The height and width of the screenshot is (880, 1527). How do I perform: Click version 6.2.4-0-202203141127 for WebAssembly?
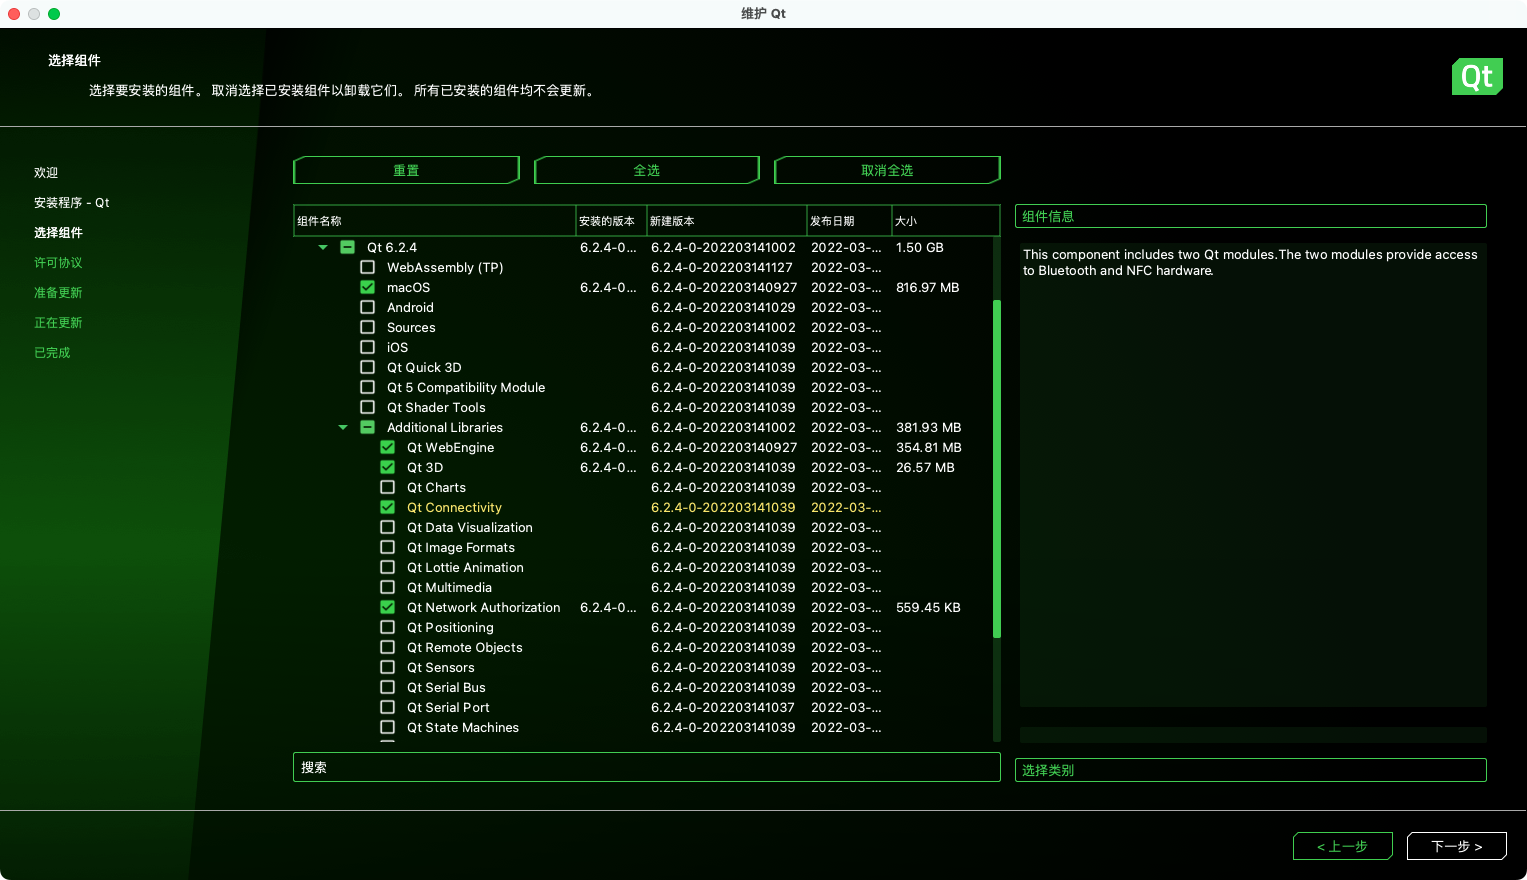722,267
